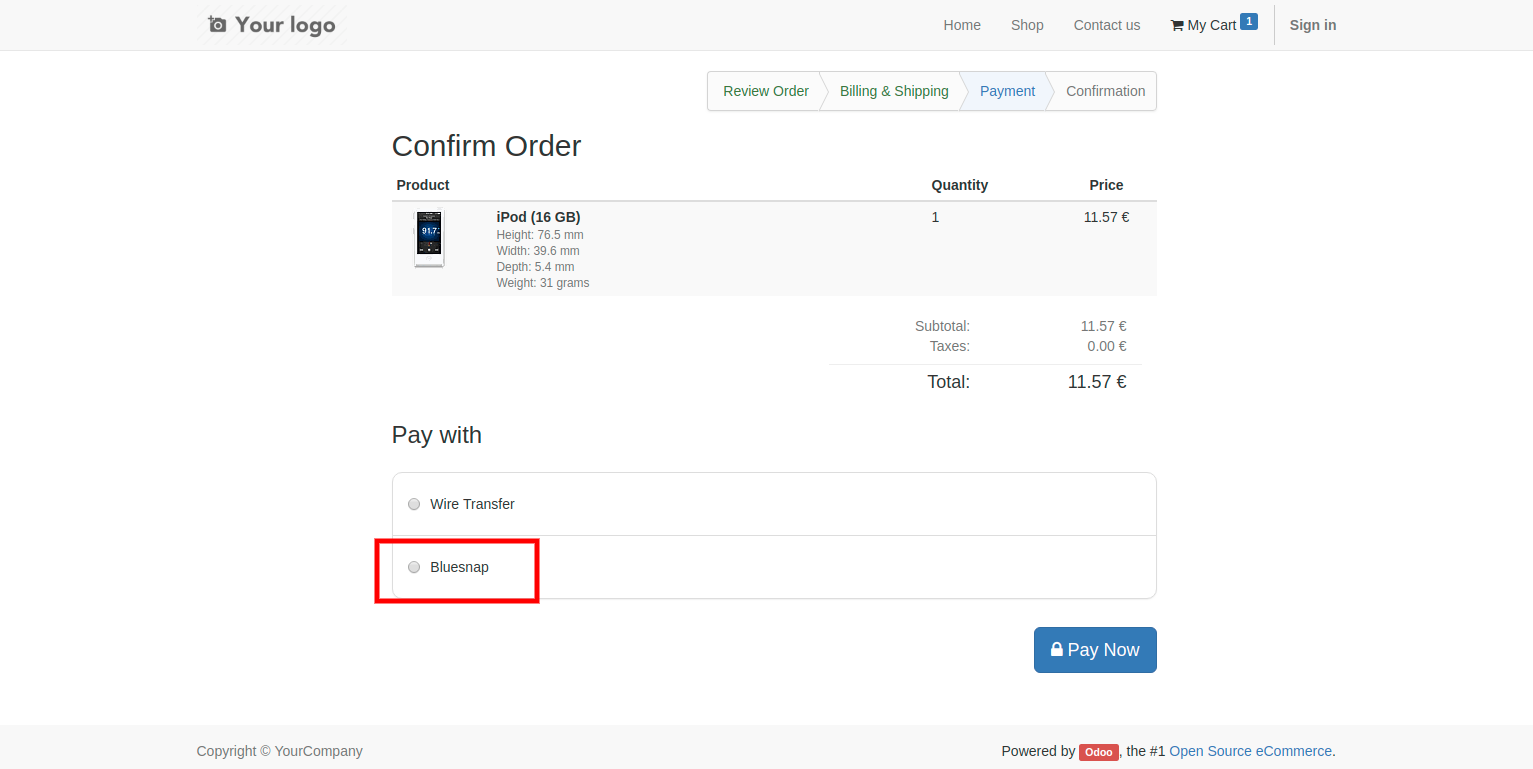Viewport: 1533px width, 769px height.
Task: Click the Pay with heading
Action: point(437,435)
